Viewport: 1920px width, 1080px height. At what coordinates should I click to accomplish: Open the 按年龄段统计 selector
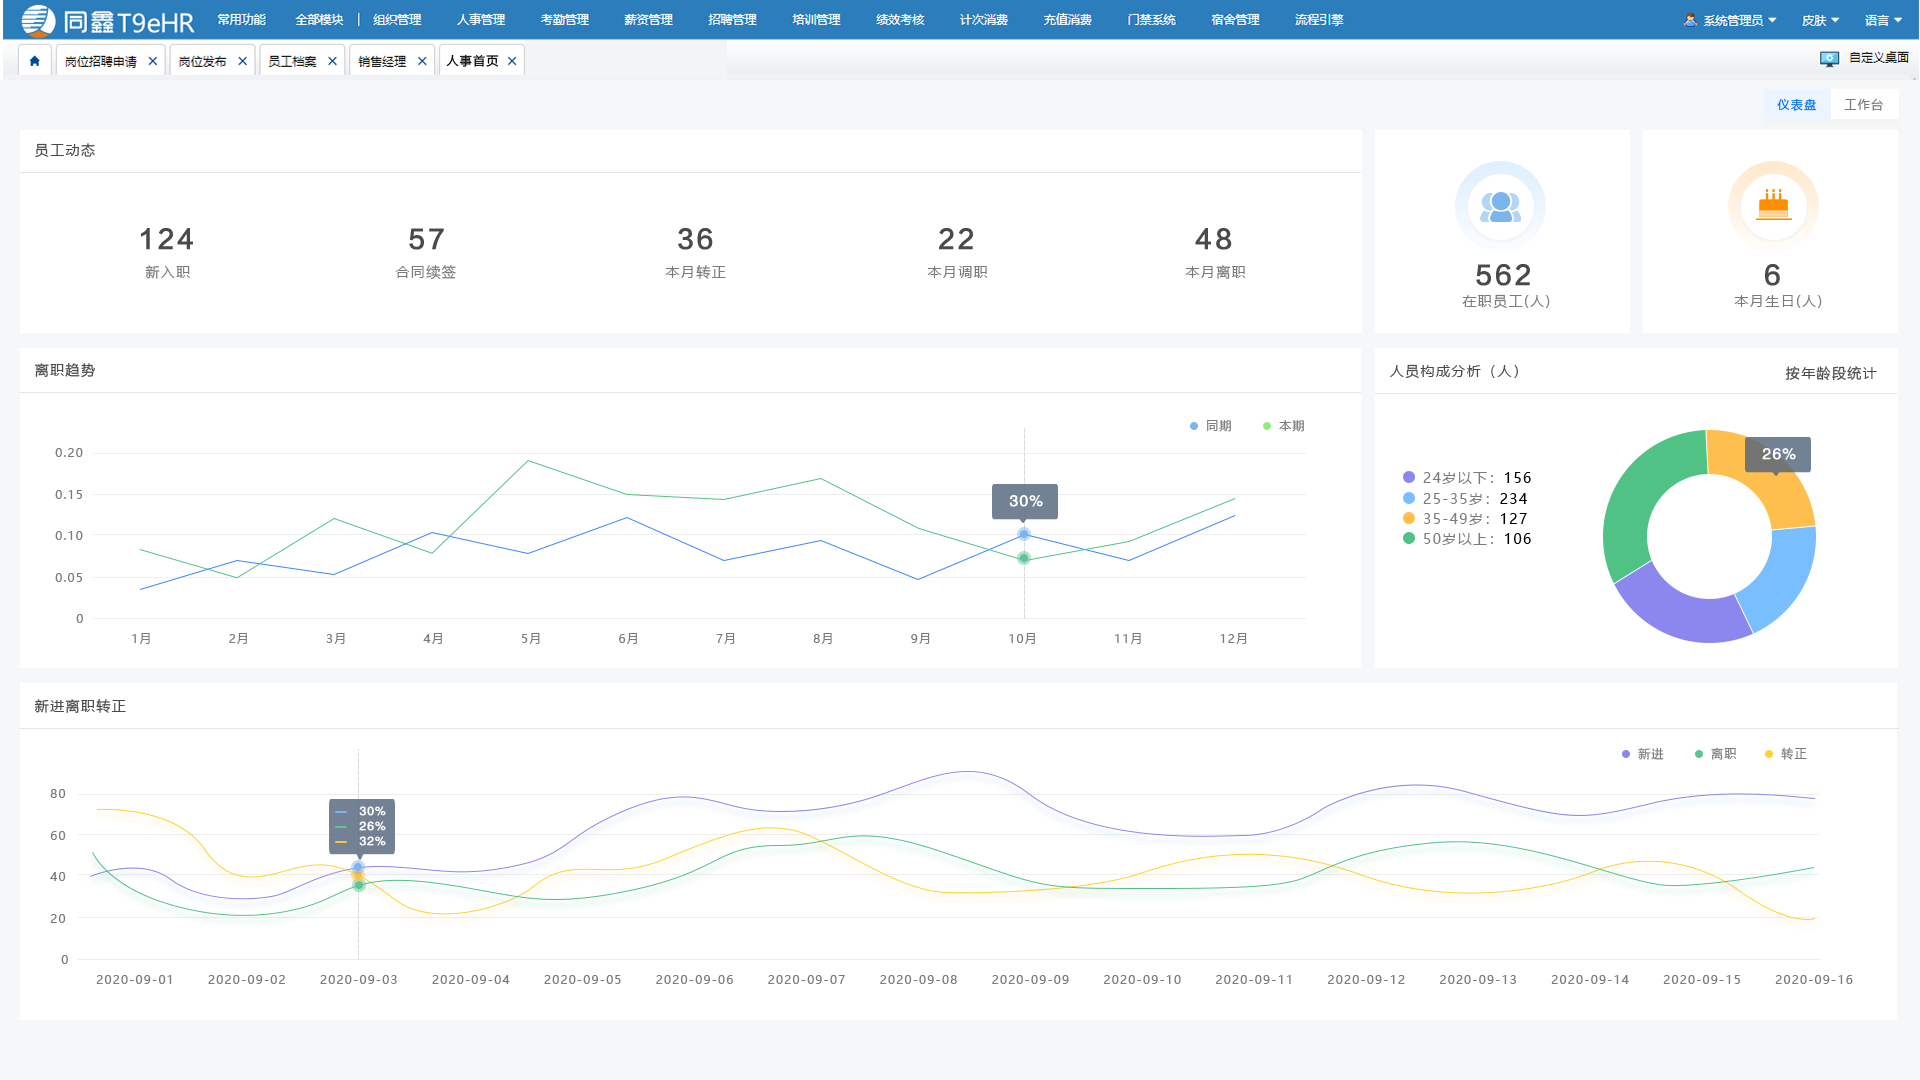pos(1831,373)
